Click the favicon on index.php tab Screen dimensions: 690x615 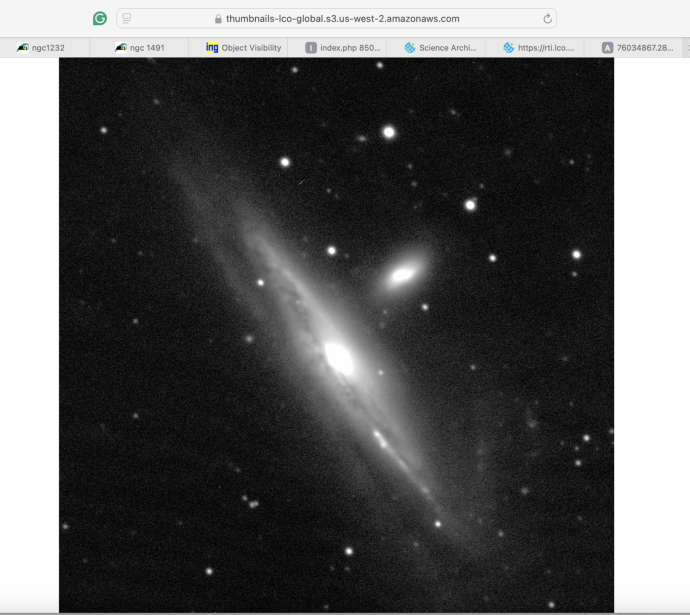tap(311, 48)
